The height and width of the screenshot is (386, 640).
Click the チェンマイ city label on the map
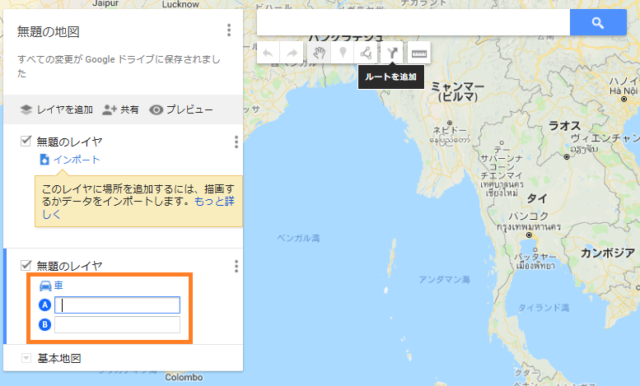(501, 175)
